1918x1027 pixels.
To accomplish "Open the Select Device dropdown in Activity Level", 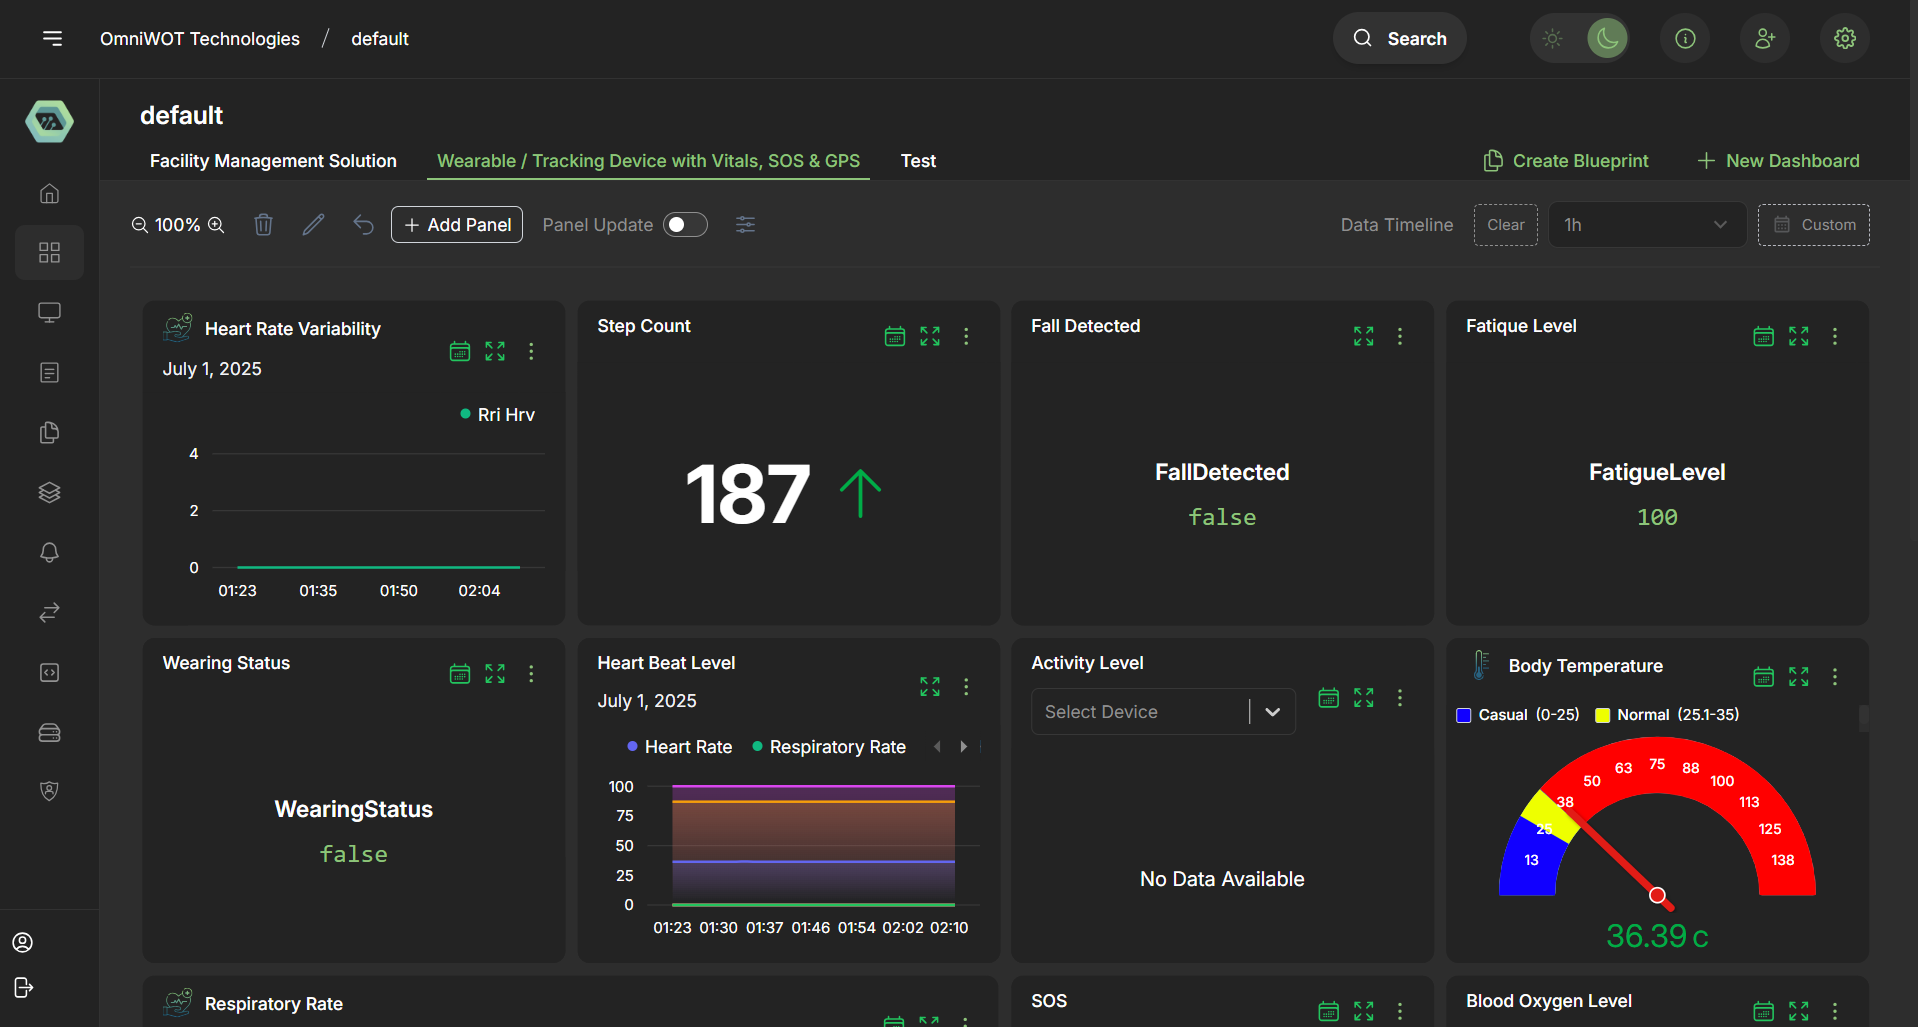I will pyautogui.click(x=1162, y=711).
